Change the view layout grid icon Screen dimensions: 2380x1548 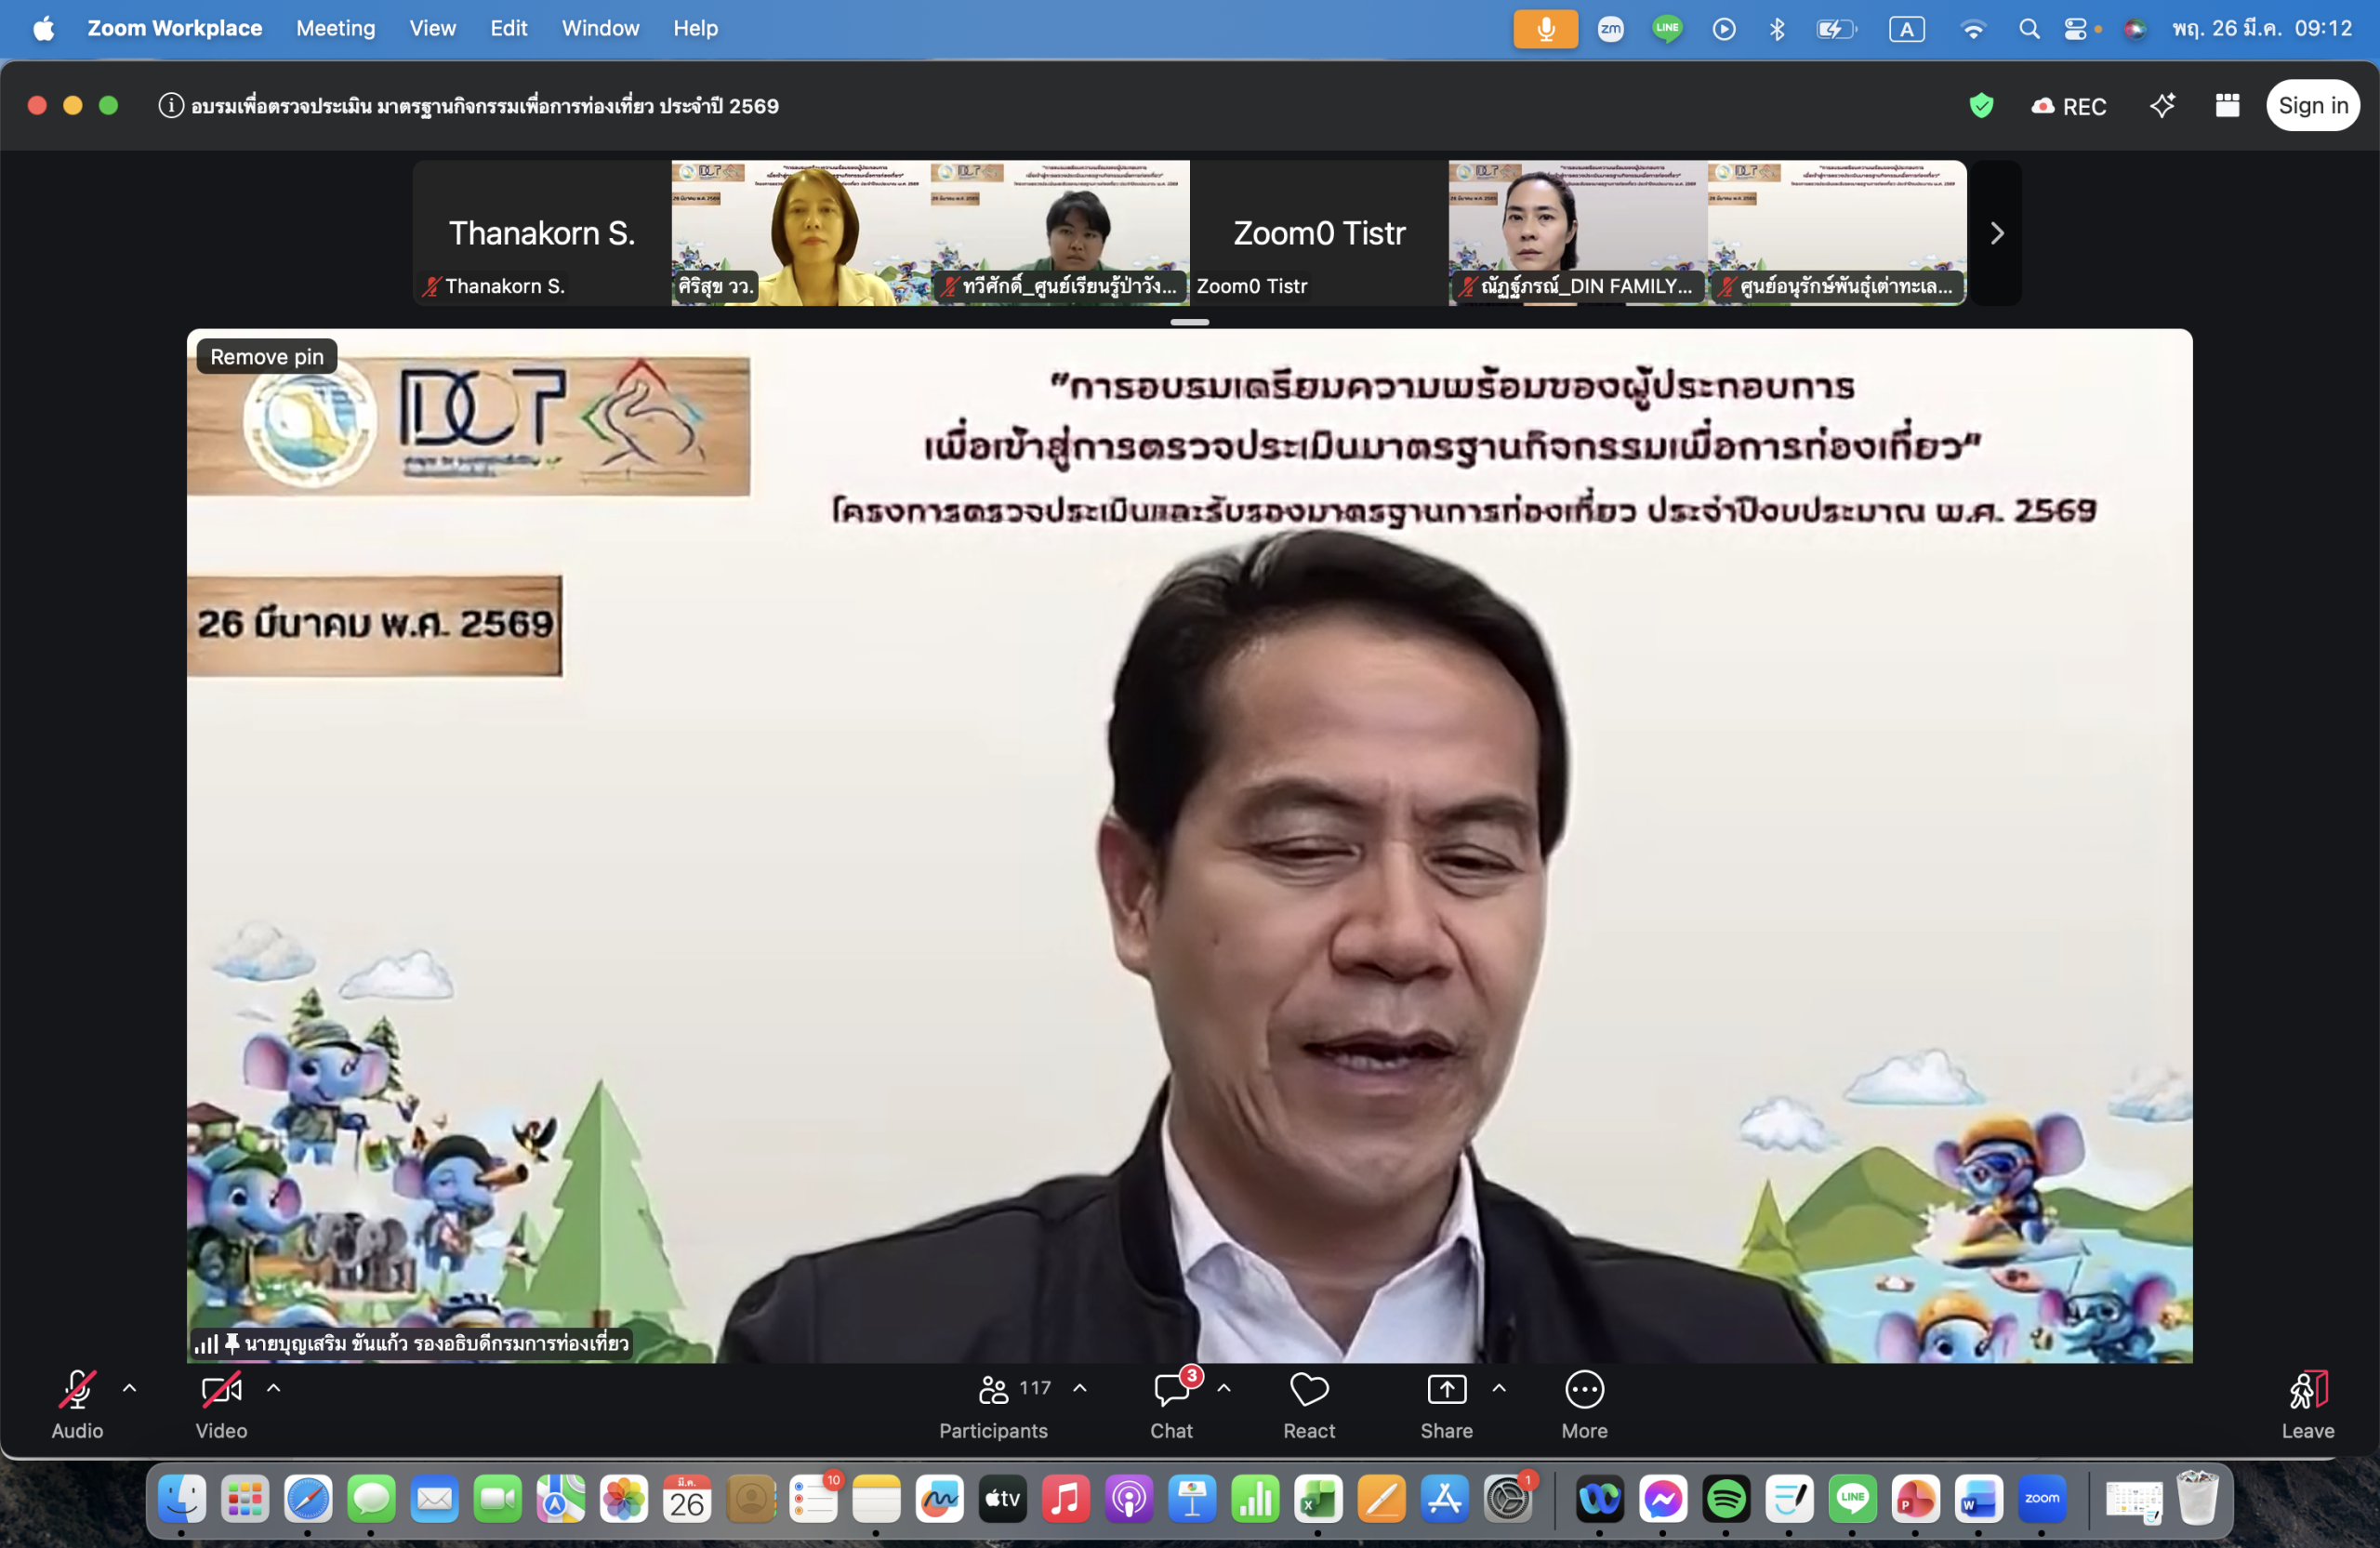(x=2227, y=106)
